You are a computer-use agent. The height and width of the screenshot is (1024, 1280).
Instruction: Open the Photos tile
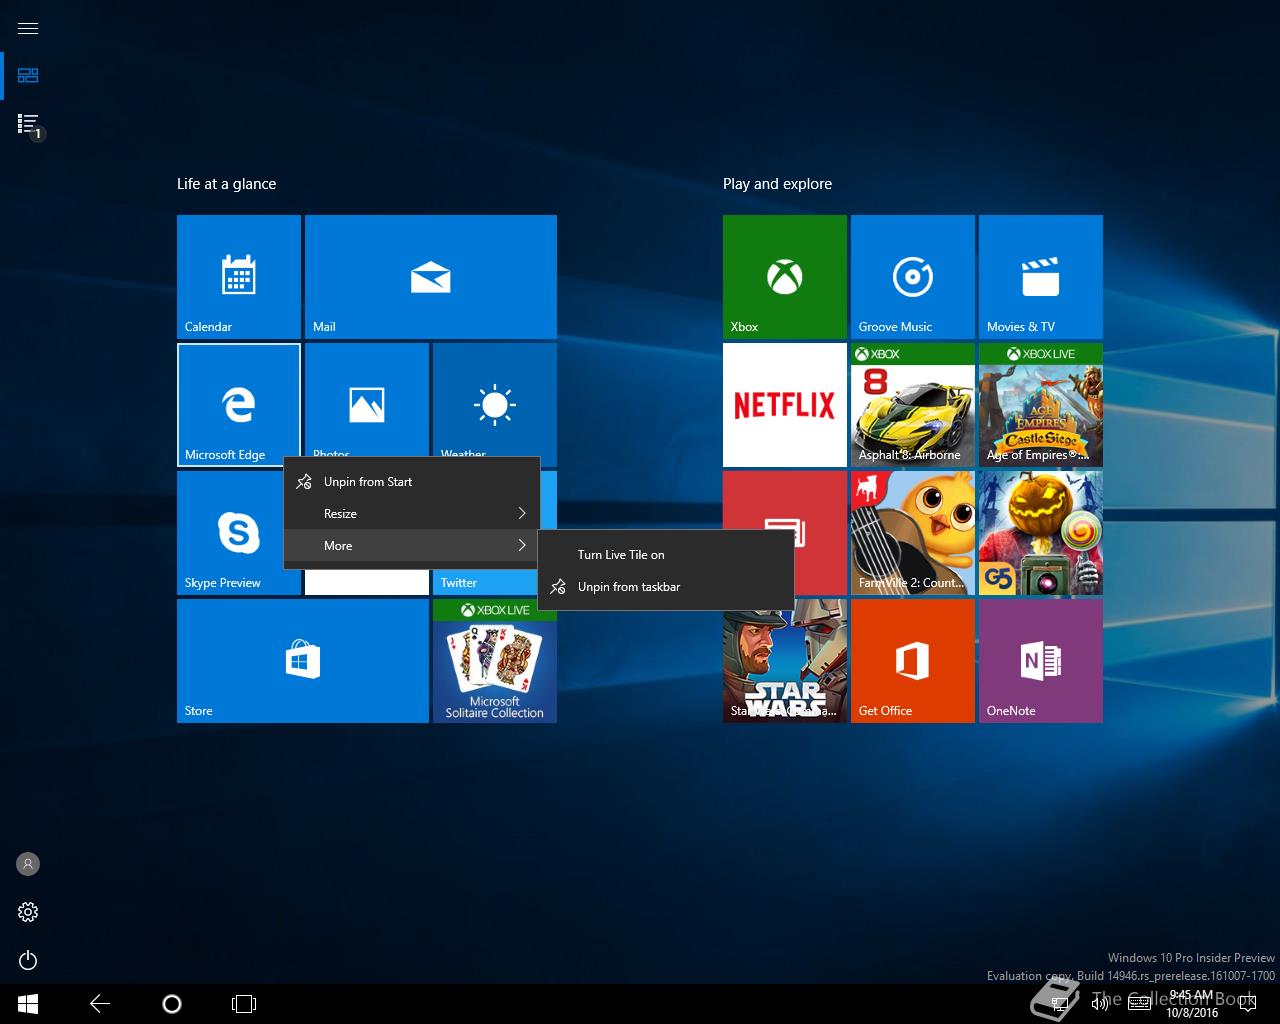pos(367,400)
